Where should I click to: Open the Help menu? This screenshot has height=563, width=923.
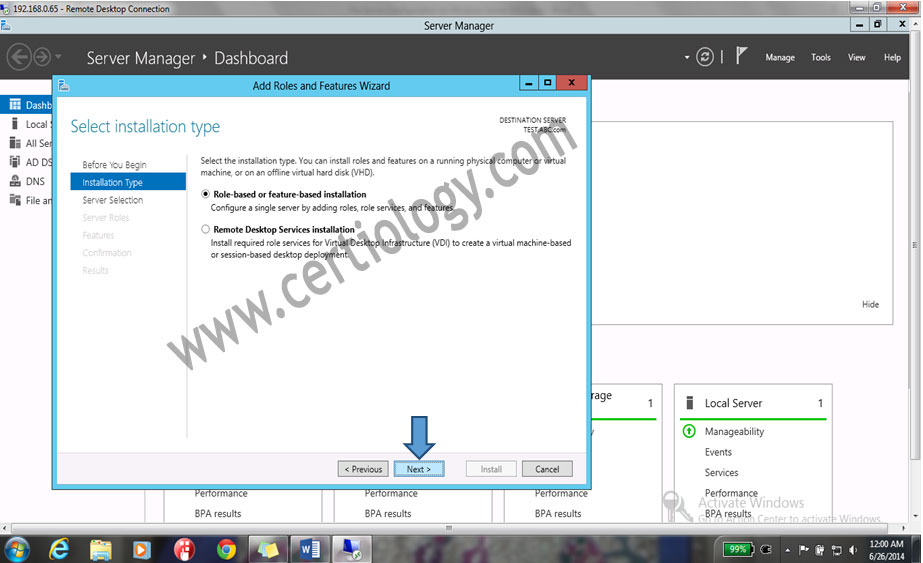892,58
